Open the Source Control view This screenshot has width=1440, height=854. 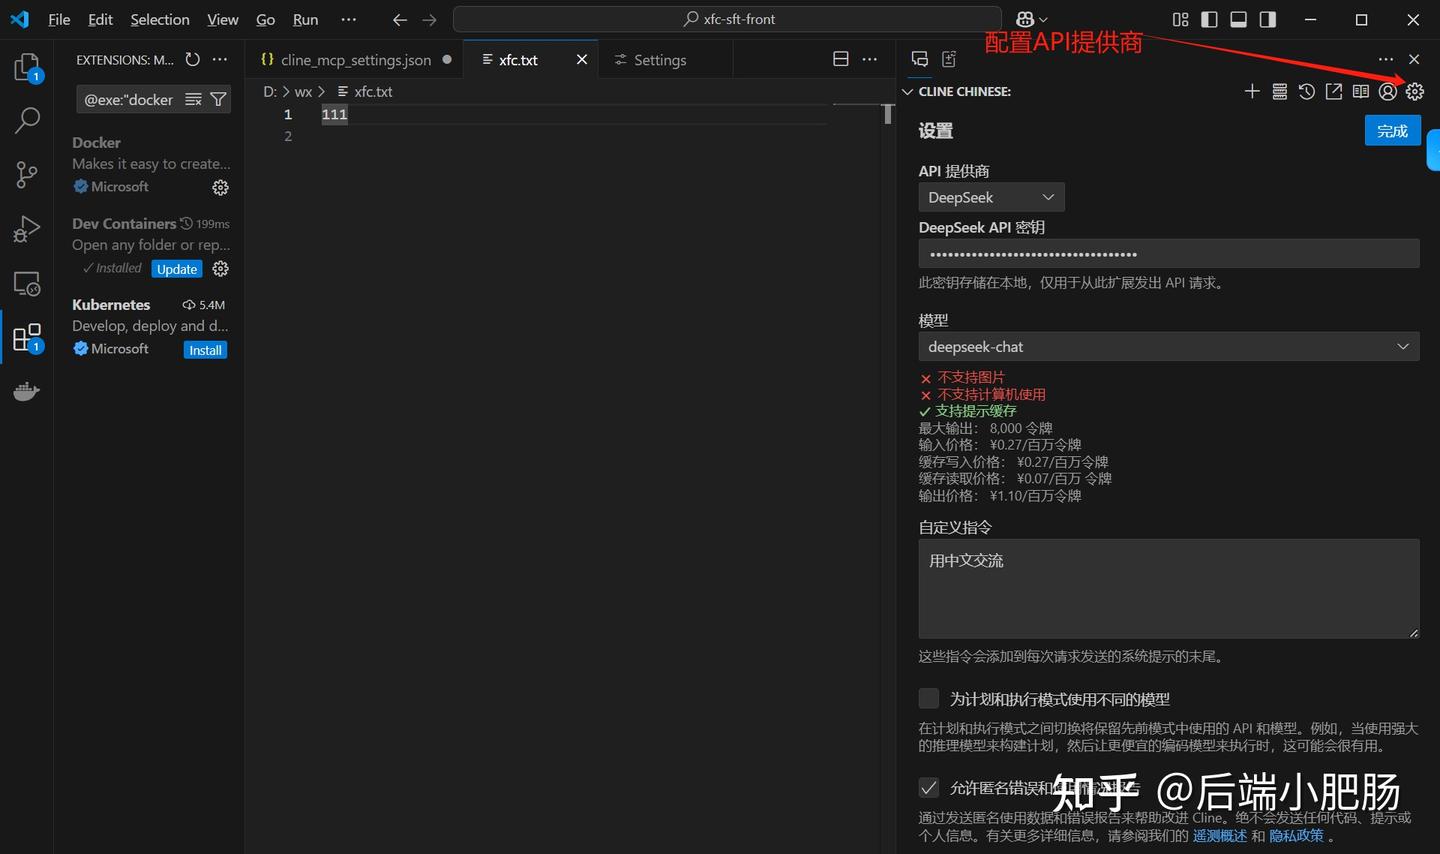[27, 174]
